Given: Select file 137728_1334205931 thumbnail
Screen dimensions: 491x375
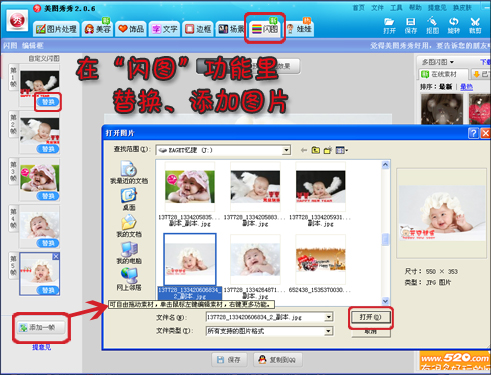Looking at the screenshot, I should [321, 187].
